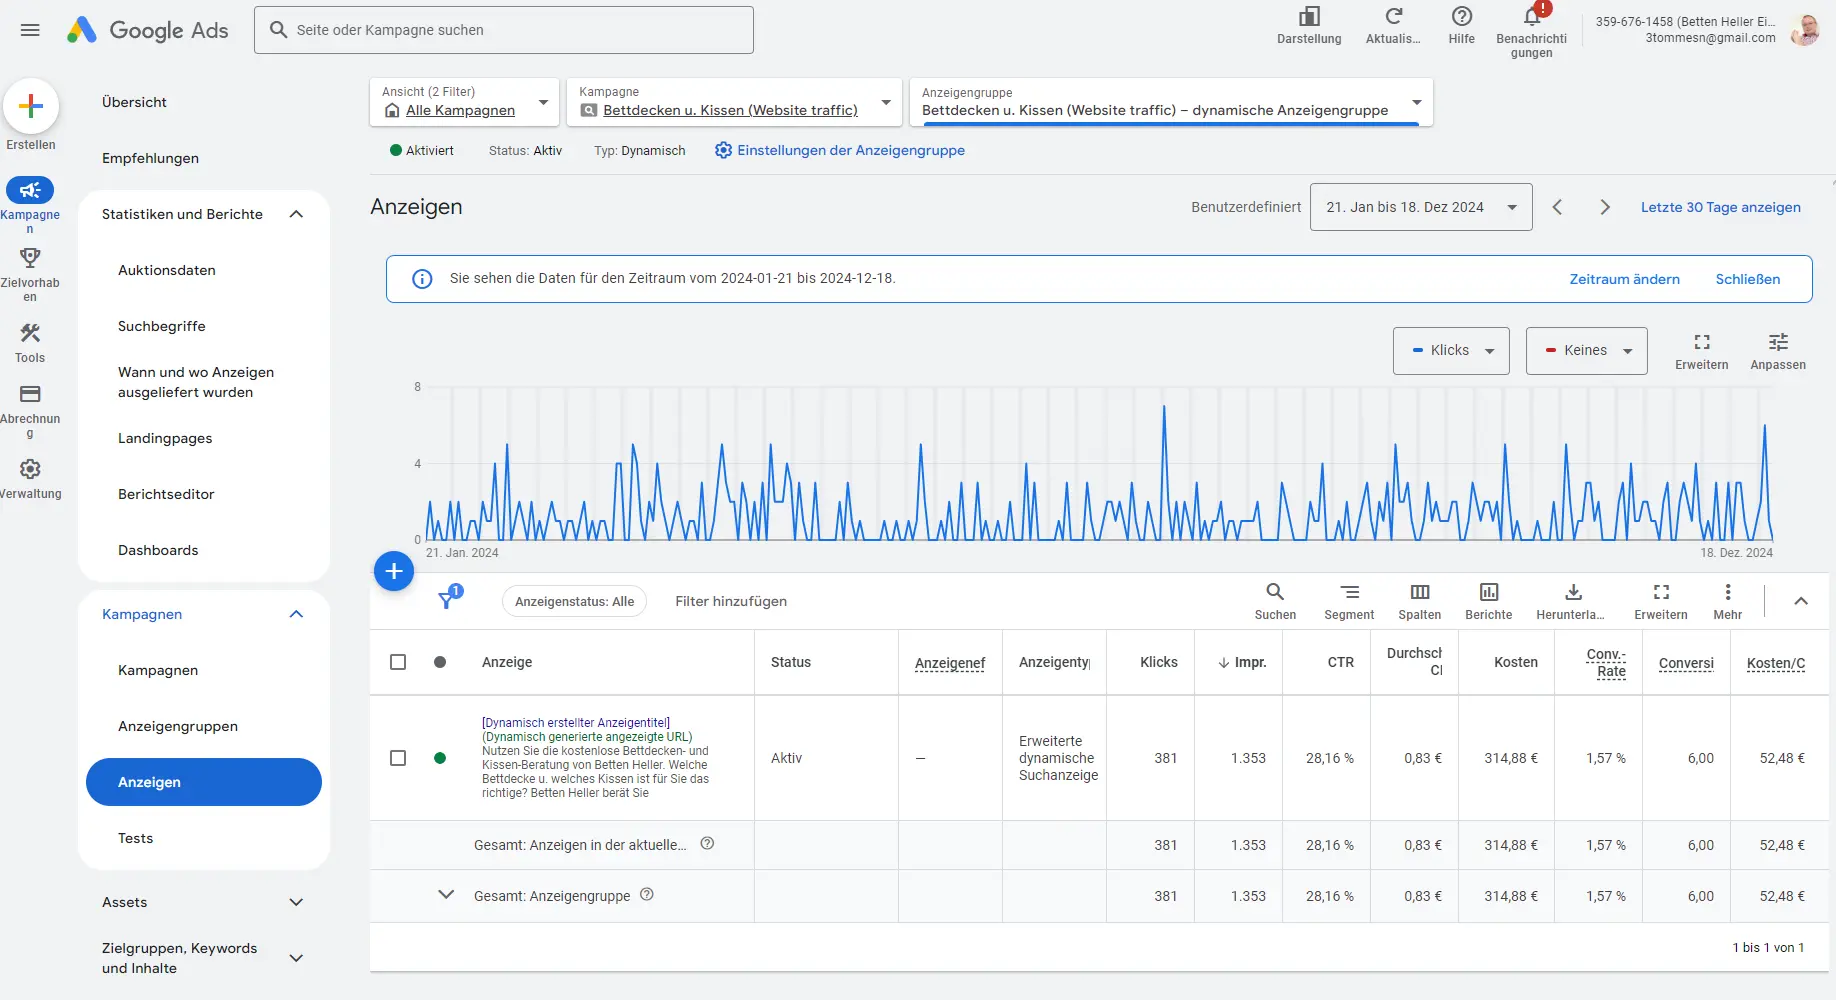This screenshot has width=1836, height=1000.
Task: Open the hamburger main menu
Action: [30, 30]
